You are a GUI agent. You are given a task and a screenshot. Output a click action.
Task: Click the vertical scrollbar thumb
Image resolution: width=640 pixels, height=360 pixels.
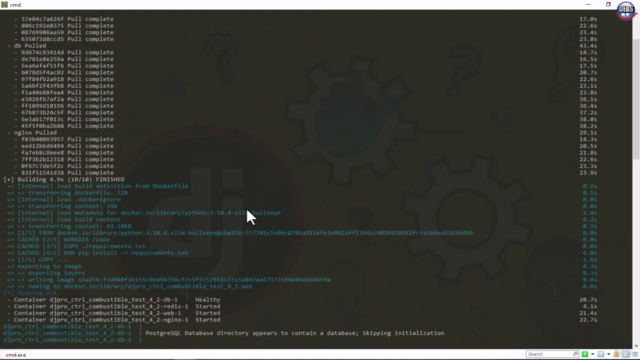636,99
